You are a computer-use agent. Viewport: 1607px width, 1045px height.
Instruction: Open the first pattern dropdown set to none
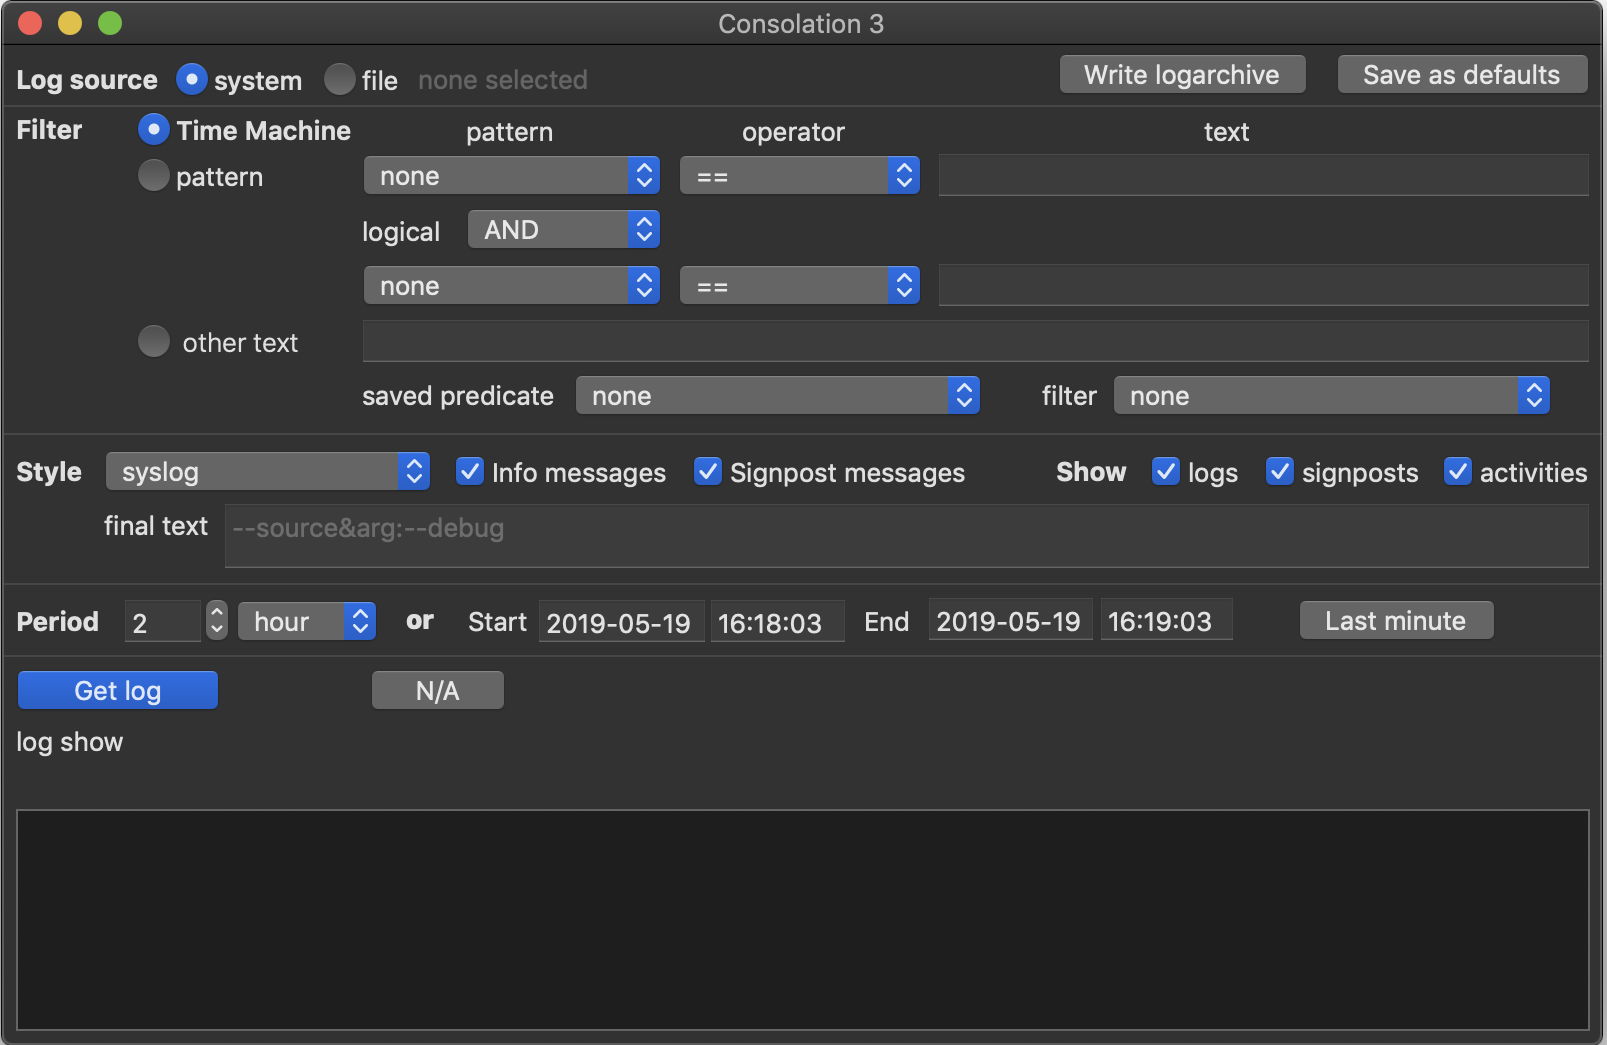click(511, 176)
